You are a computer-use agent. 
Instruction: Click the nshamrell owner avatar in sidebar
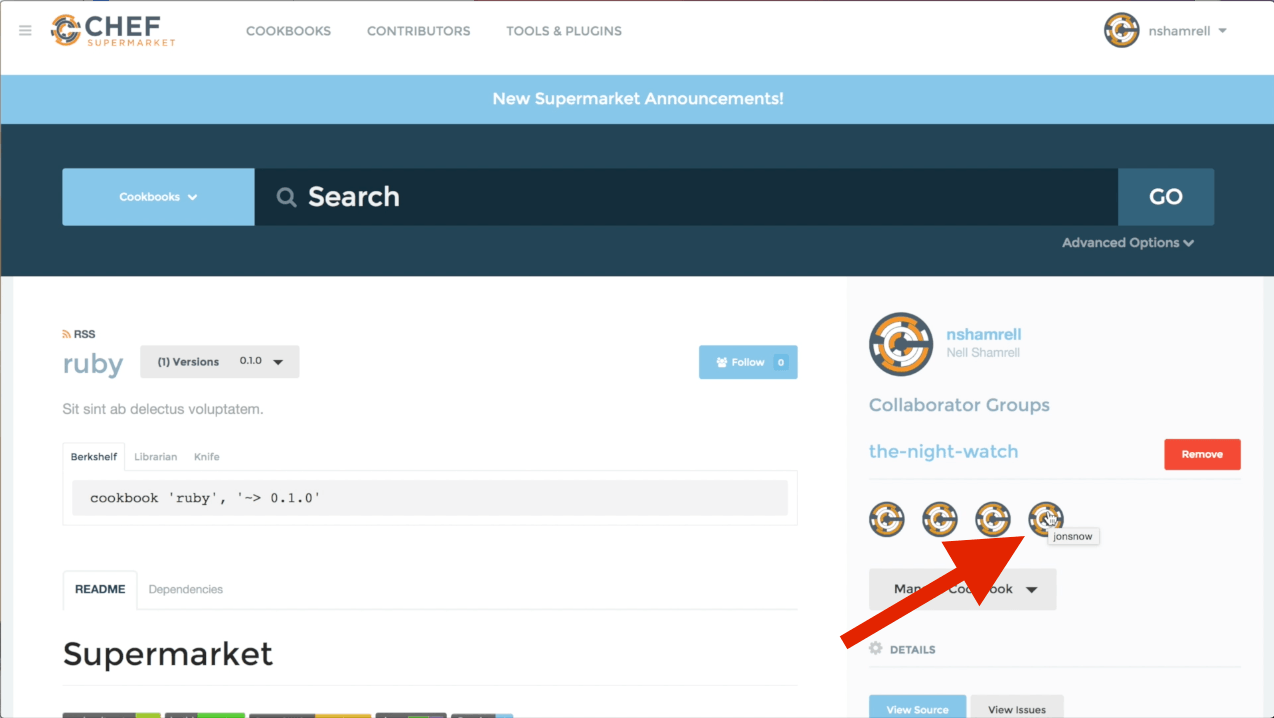[x=901, y=344]
